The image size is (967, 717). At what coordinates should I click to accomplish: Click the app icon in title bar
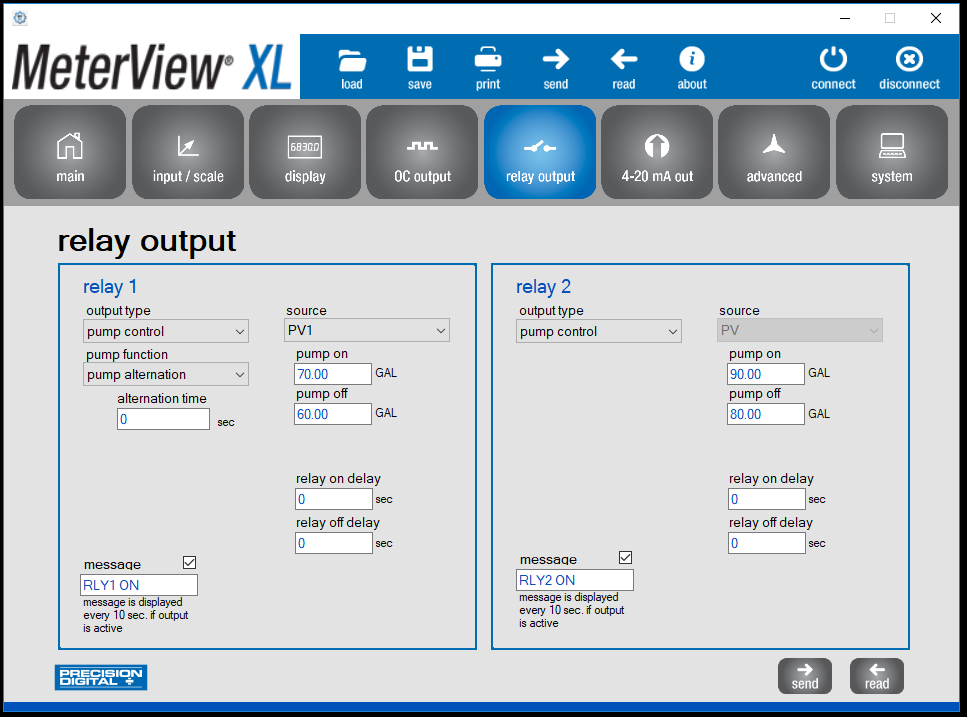pyautogui.click(x=20, y=18)
